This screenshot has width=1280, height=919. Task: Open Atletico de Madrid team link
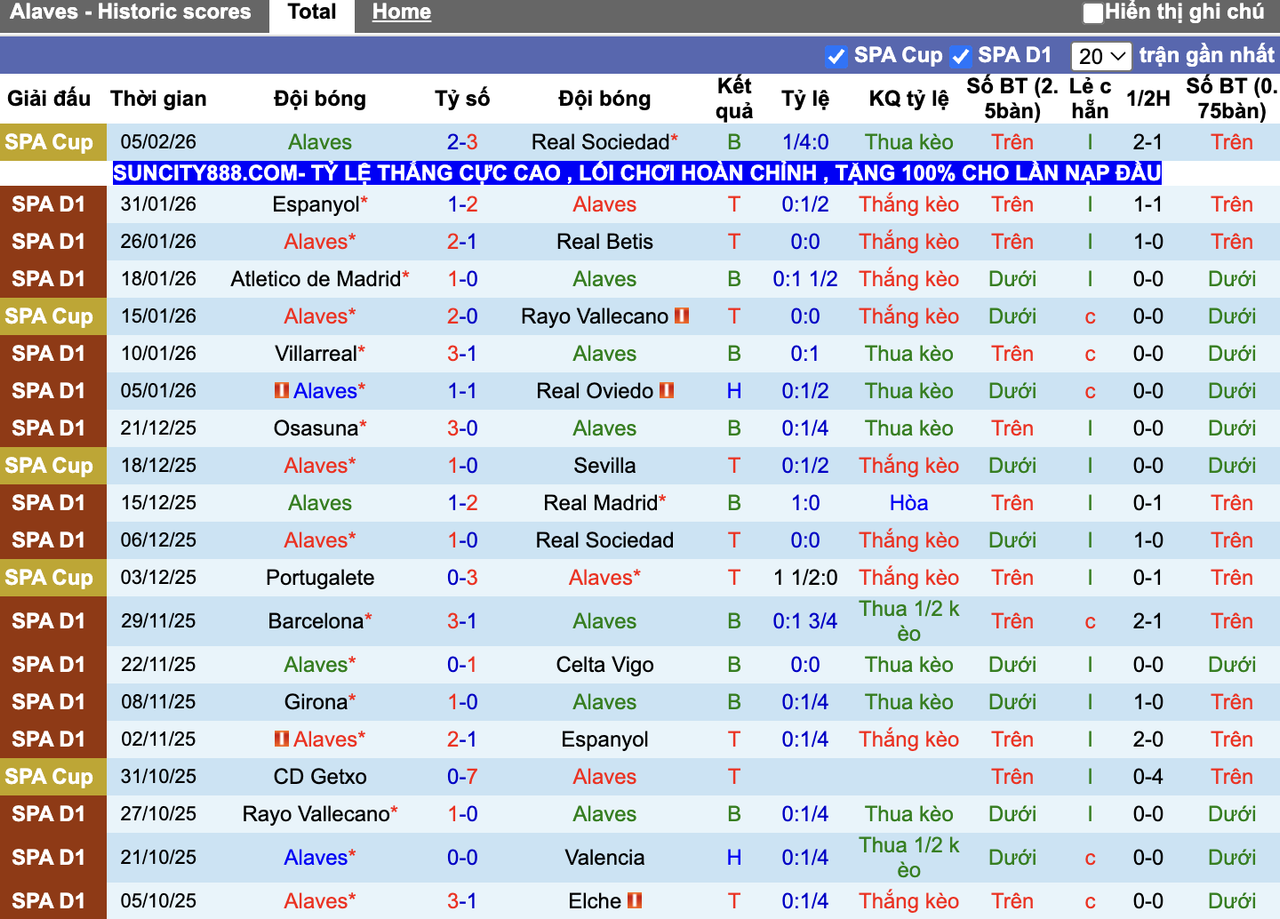[x=315, y=279]
